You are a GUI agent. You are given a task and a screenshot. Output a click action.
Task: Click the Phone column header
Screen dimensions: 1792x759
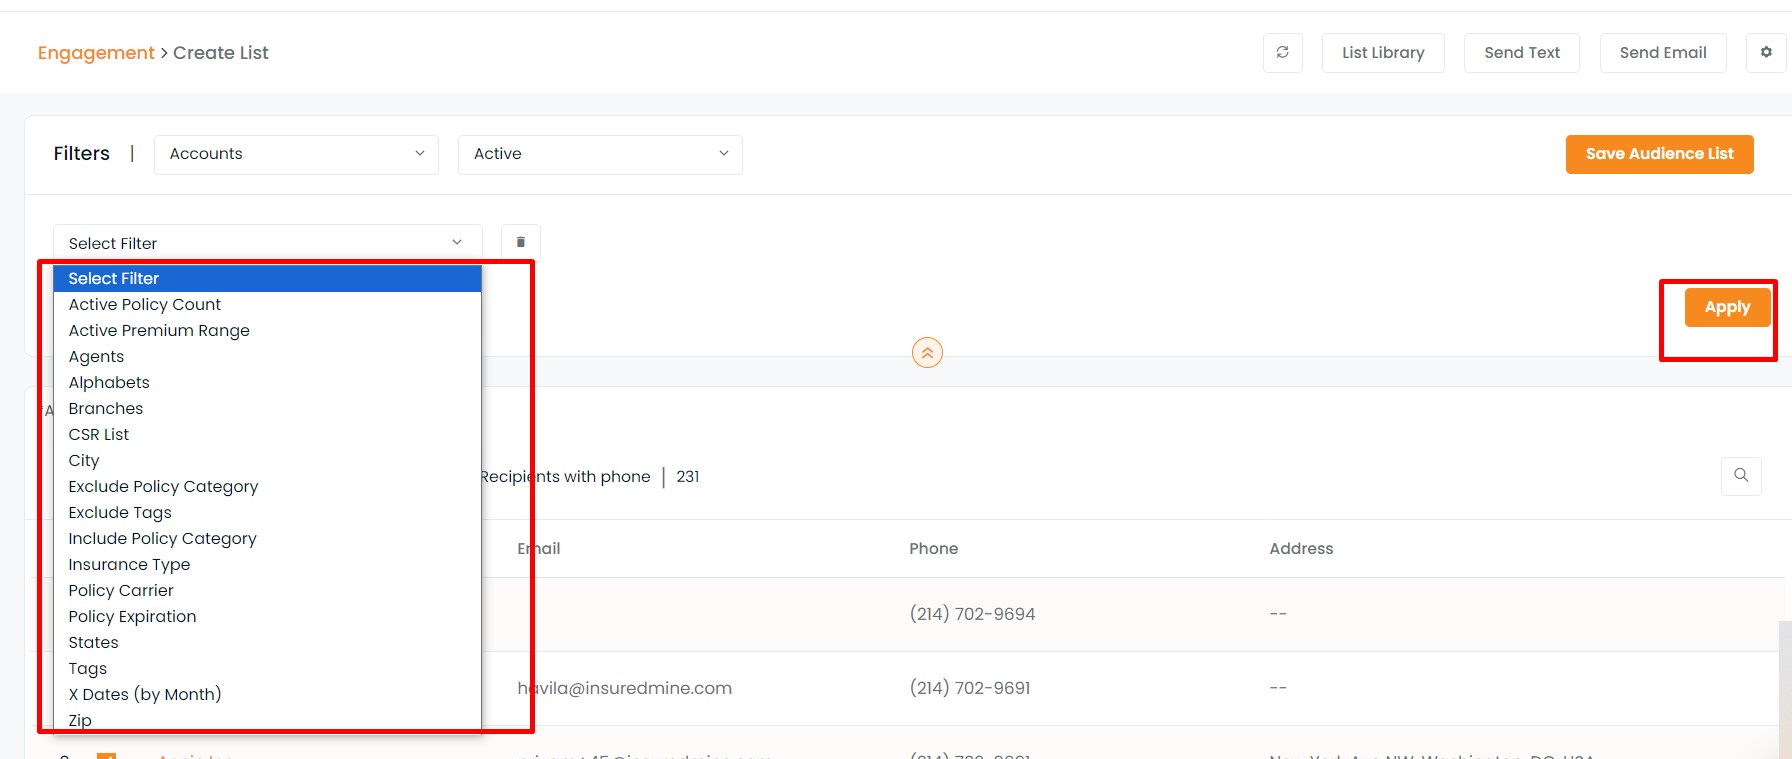933,549
